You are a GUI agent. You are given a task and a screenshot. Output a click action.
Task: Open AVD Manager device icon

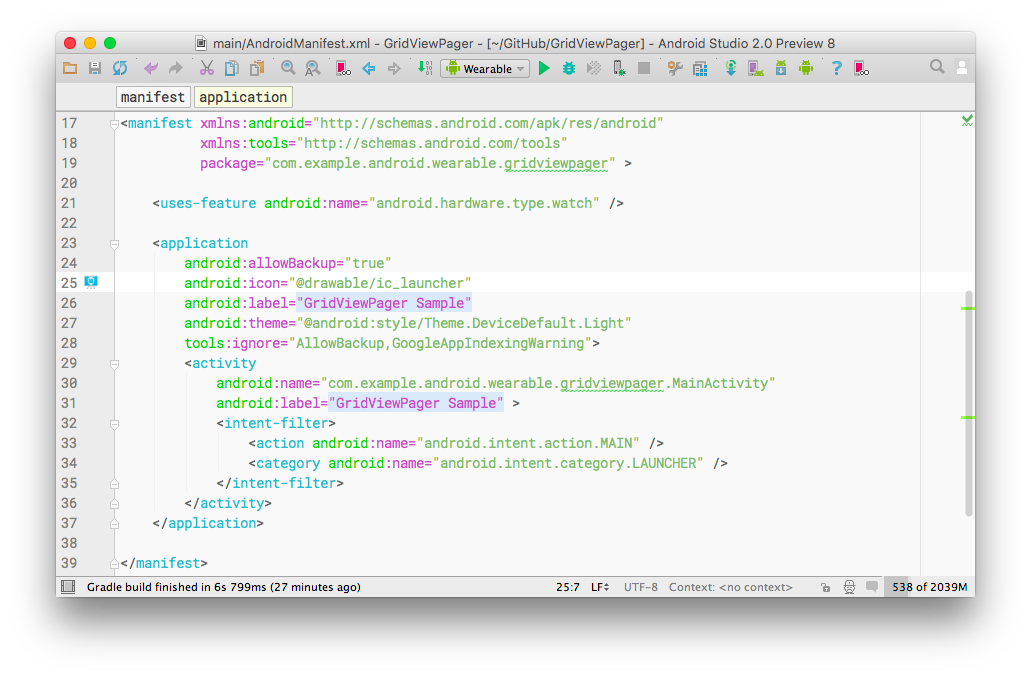pyautogui.click(x=755, y=68)
